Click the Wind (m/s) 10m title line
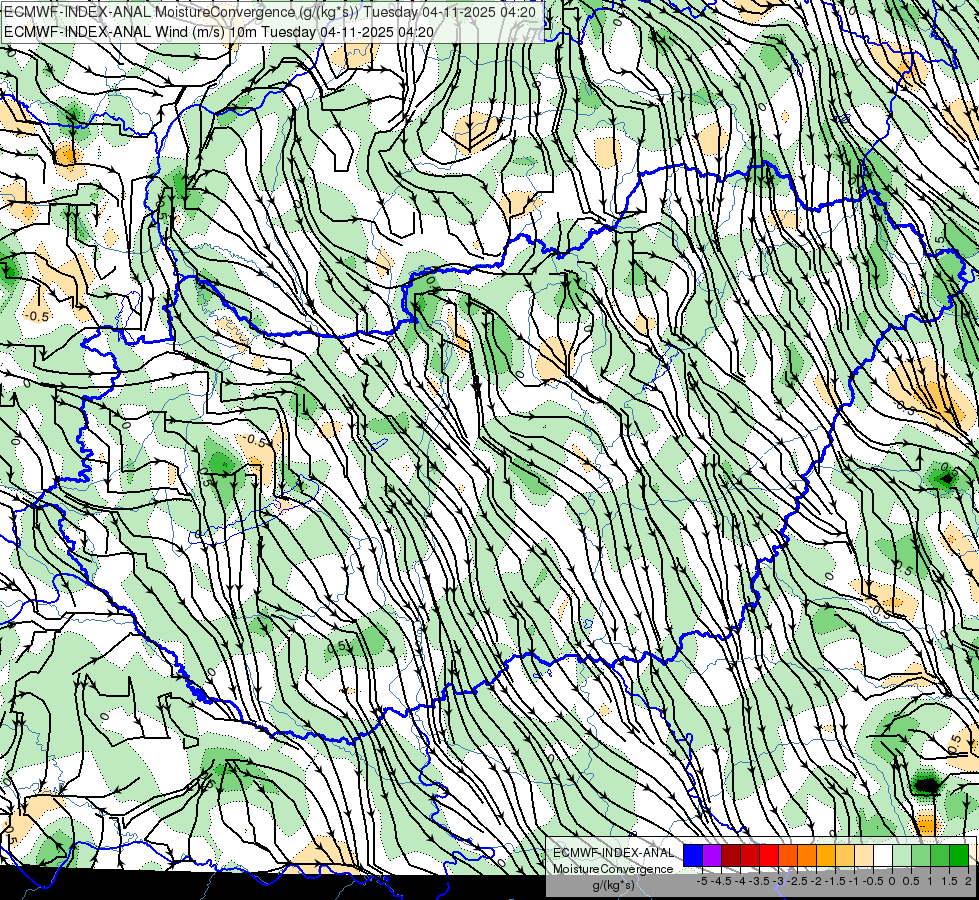This screenshot has height=900, width=979. click(219, 32)
